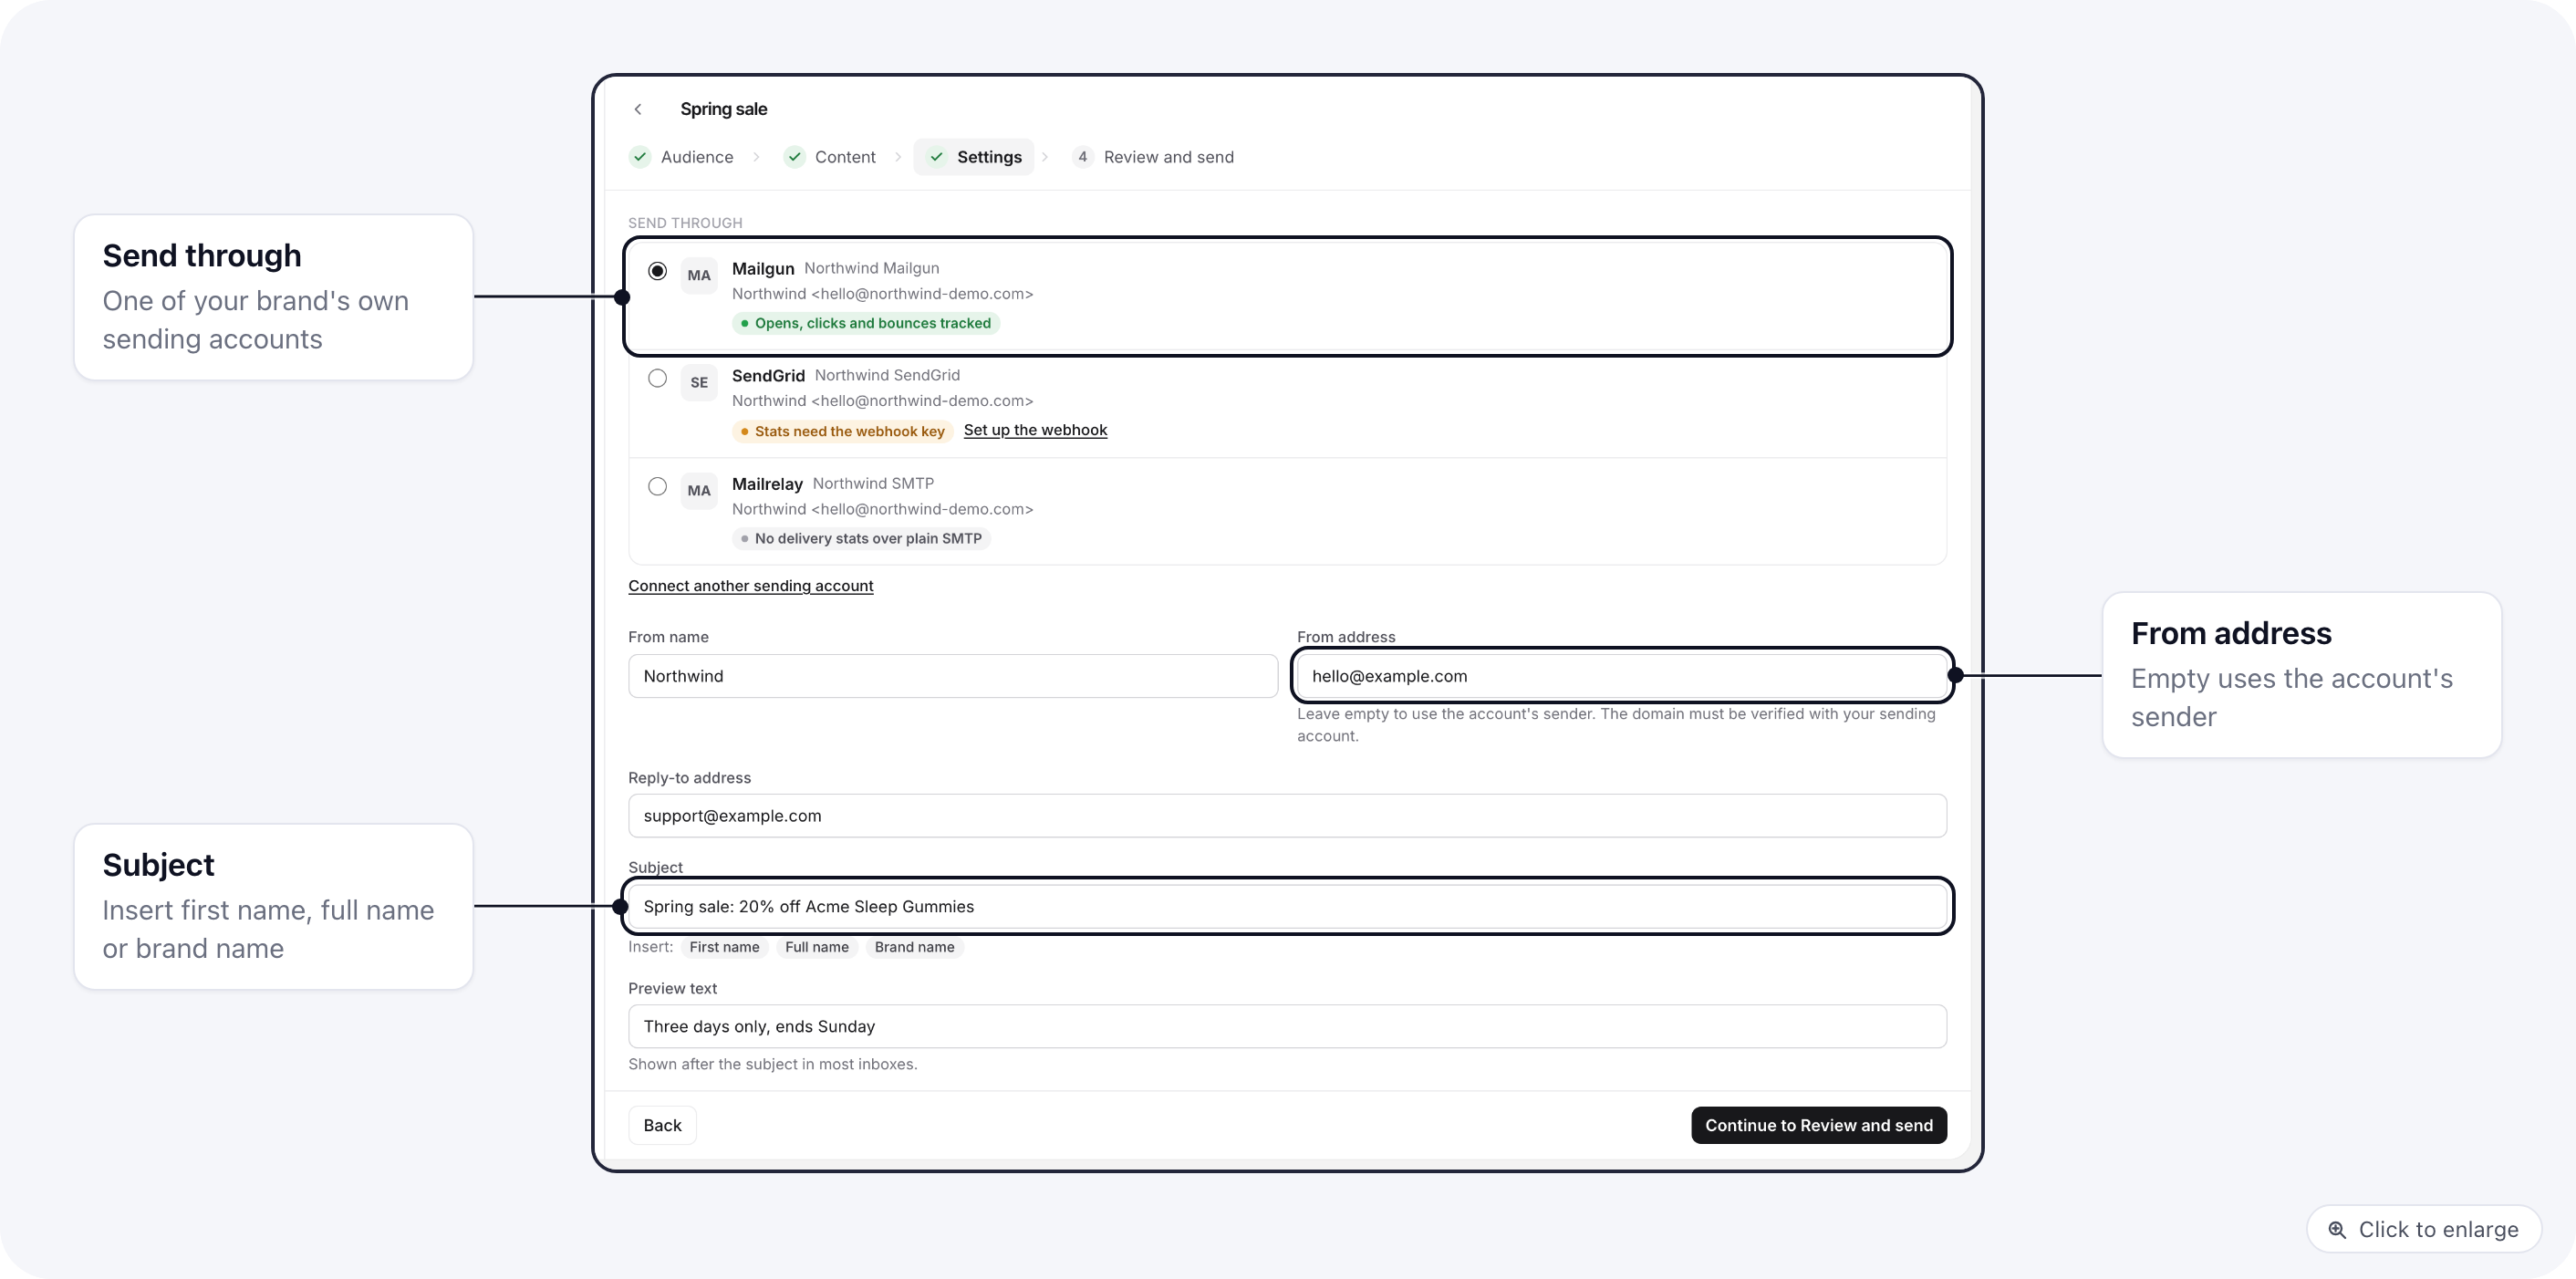
Task: Click the step number 4 badge
Action: [1082, 157]
